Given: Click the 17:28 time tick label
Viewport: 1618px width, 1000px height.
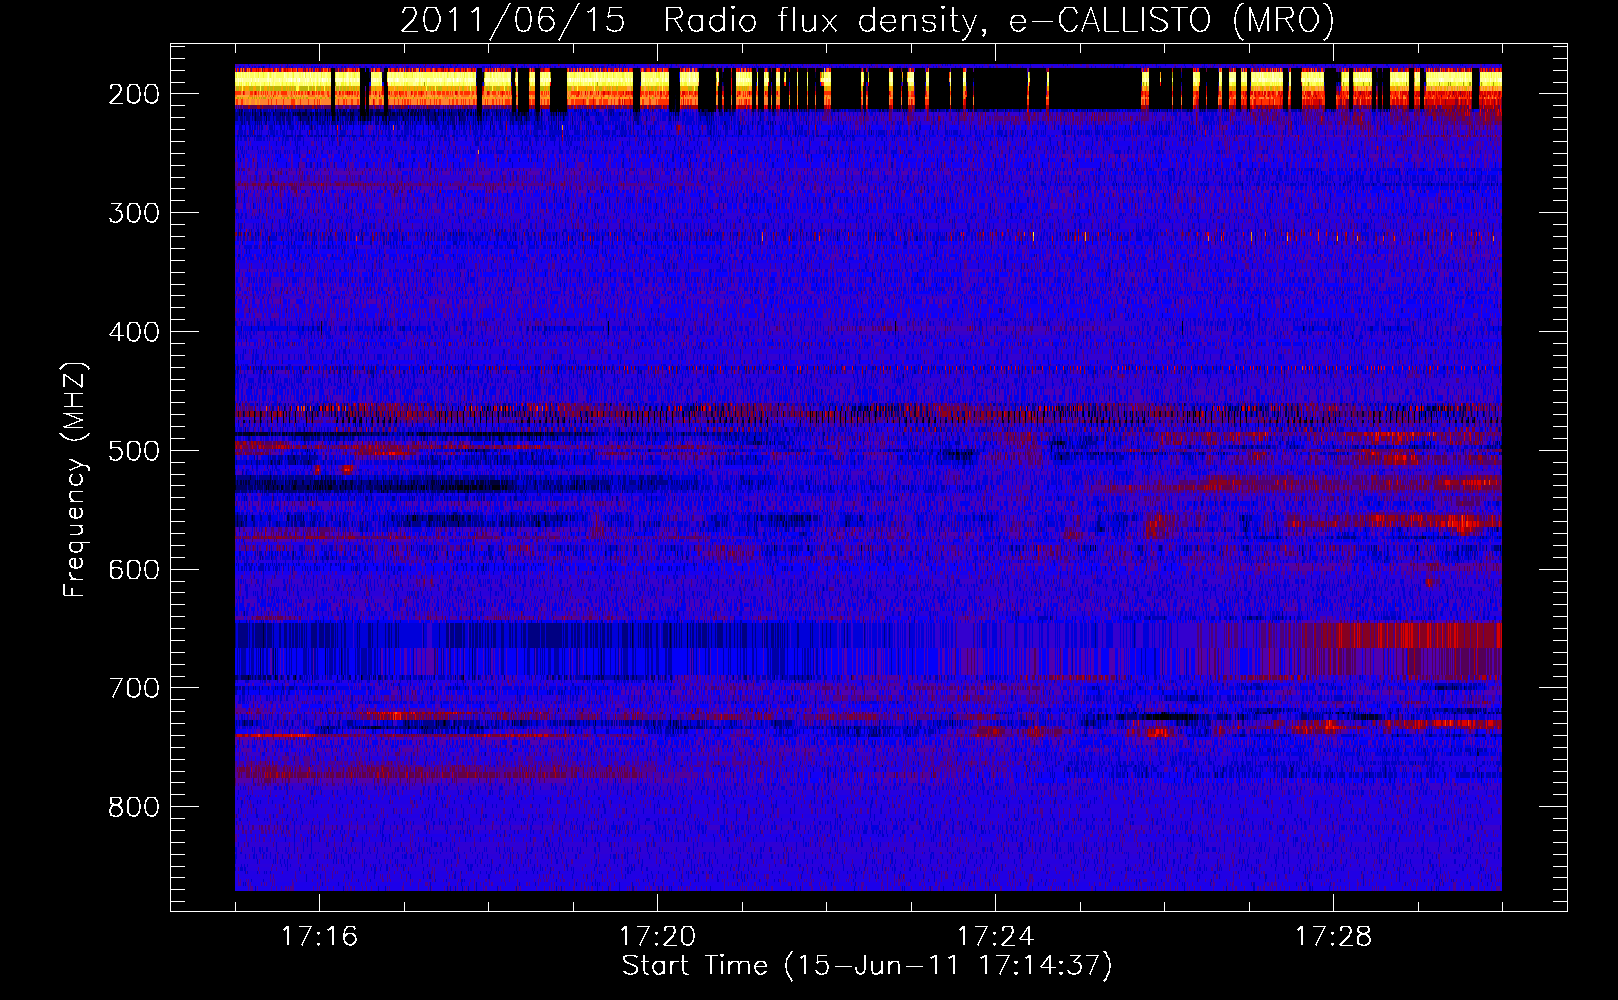Looking at the screenshot, I should (1333, 936).
